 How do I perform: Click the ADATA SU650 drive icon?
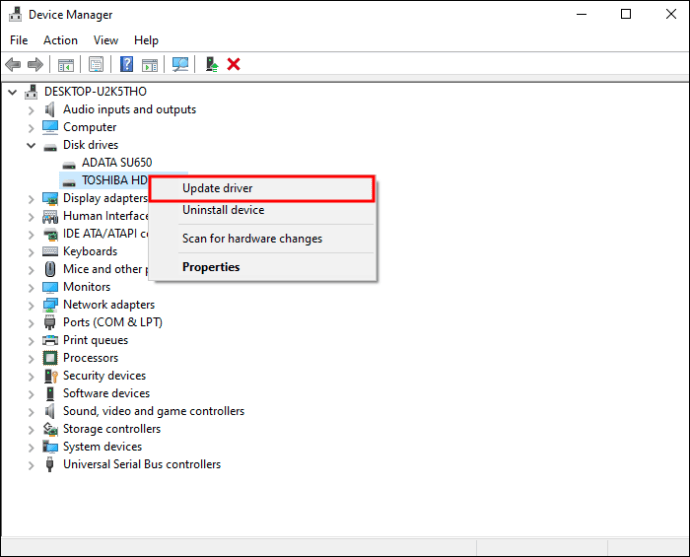click(x=69, y=164)
